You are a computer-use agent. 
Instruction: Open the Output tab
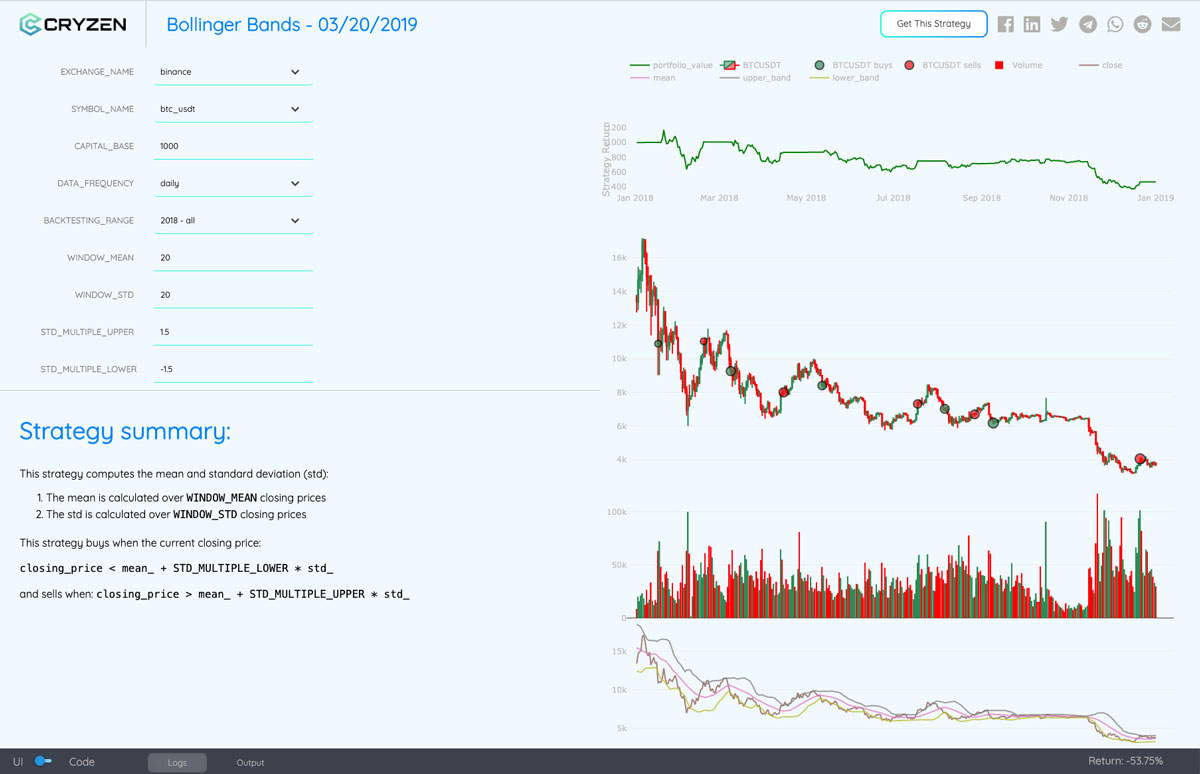click(249, 762)
